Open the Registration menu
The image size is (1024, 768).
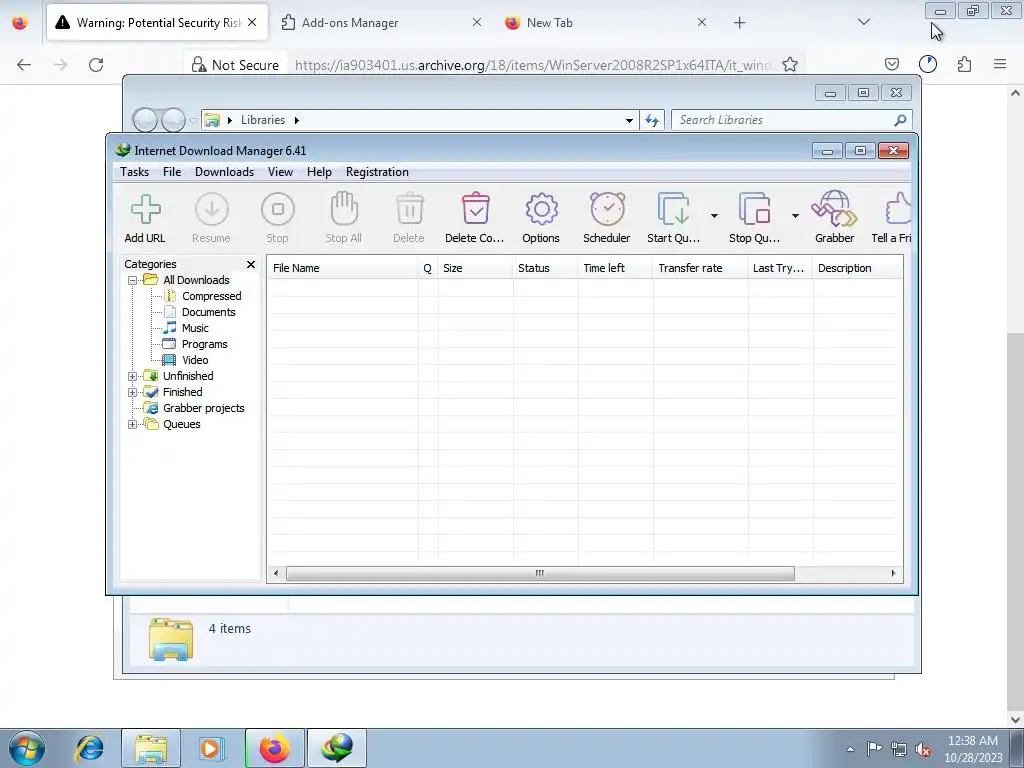pos(377,172)
